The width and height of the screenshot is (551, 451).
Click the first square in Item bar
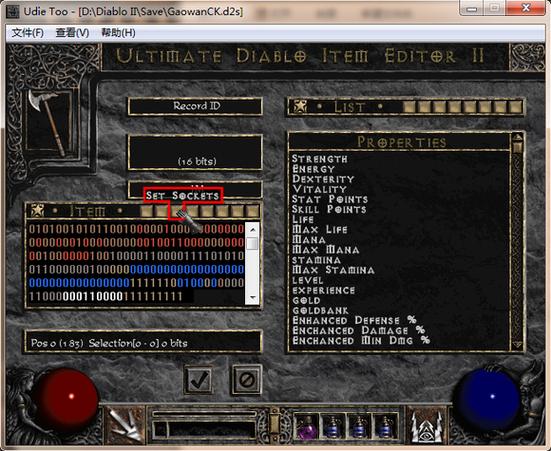(x=147, y=211)
